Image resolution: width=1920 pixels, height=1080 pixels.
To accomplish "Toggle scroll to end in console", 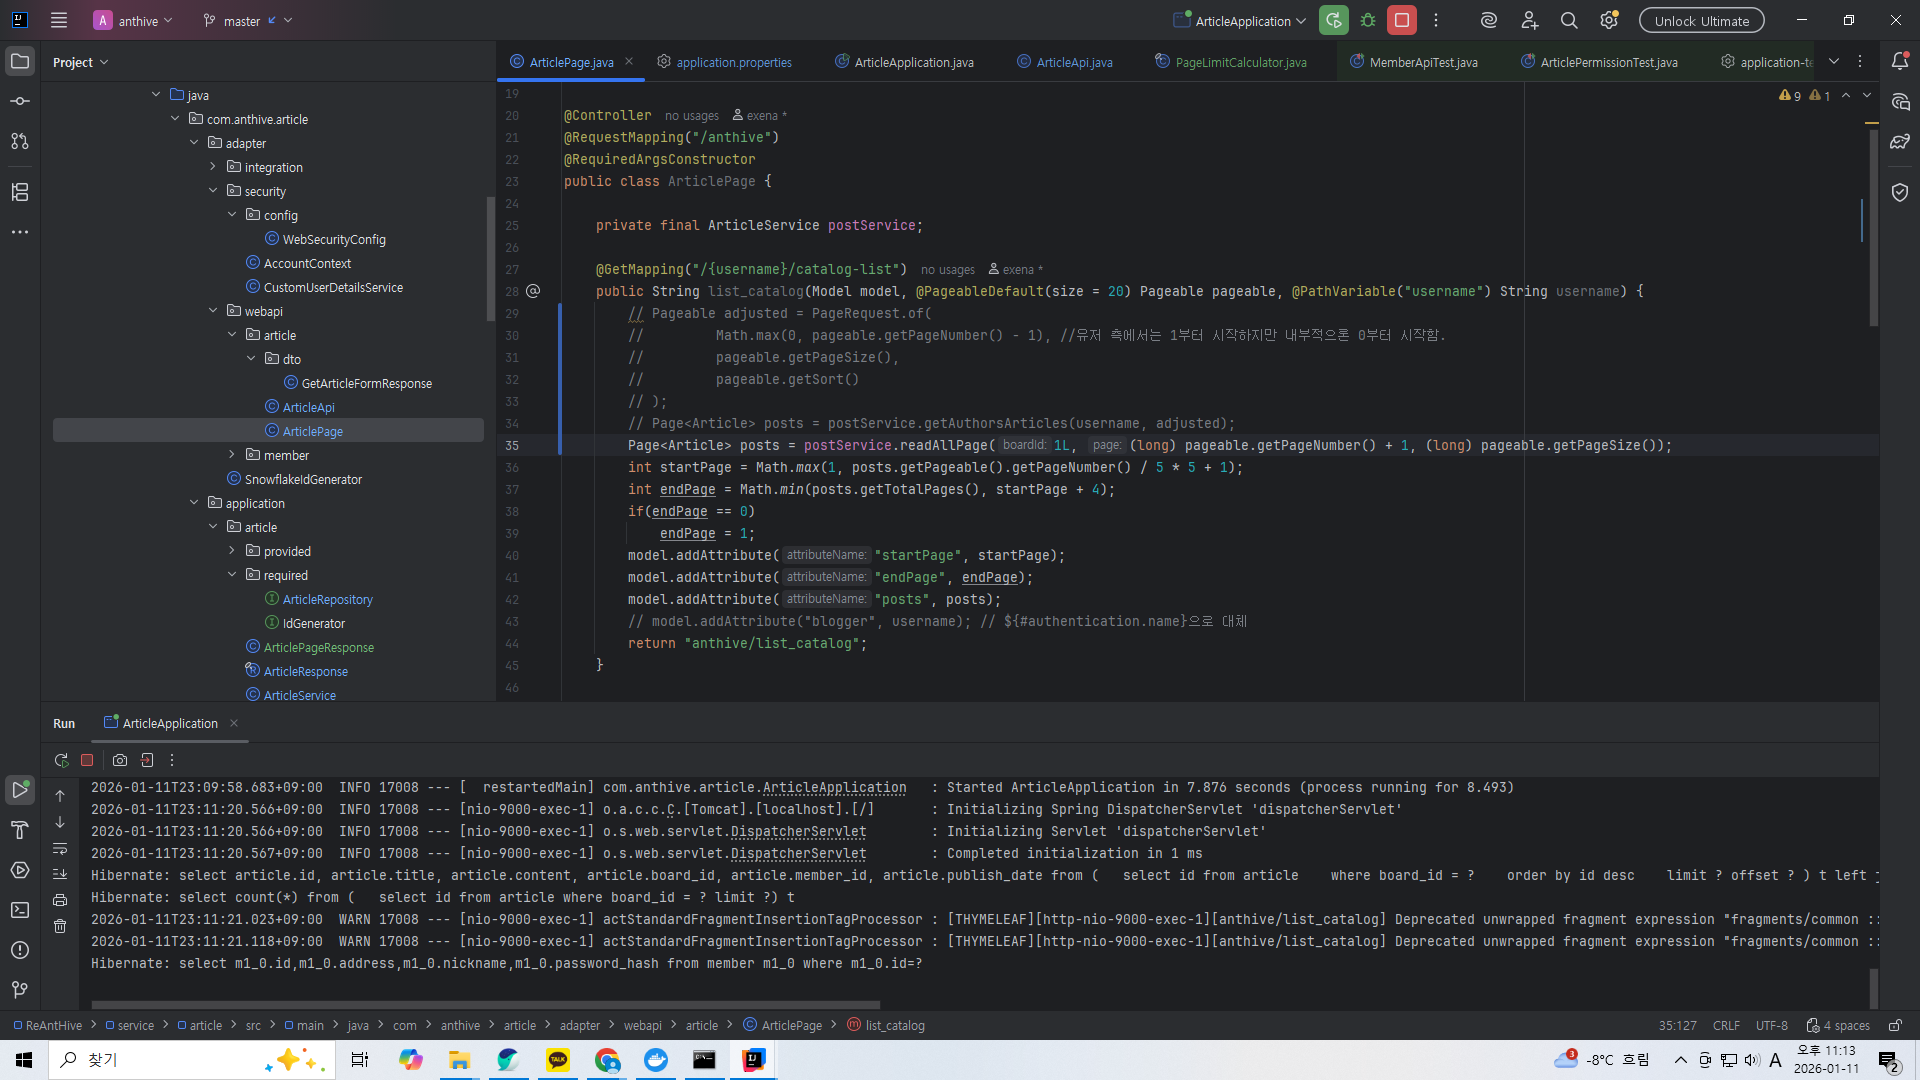I will click(x=60, y=874).
